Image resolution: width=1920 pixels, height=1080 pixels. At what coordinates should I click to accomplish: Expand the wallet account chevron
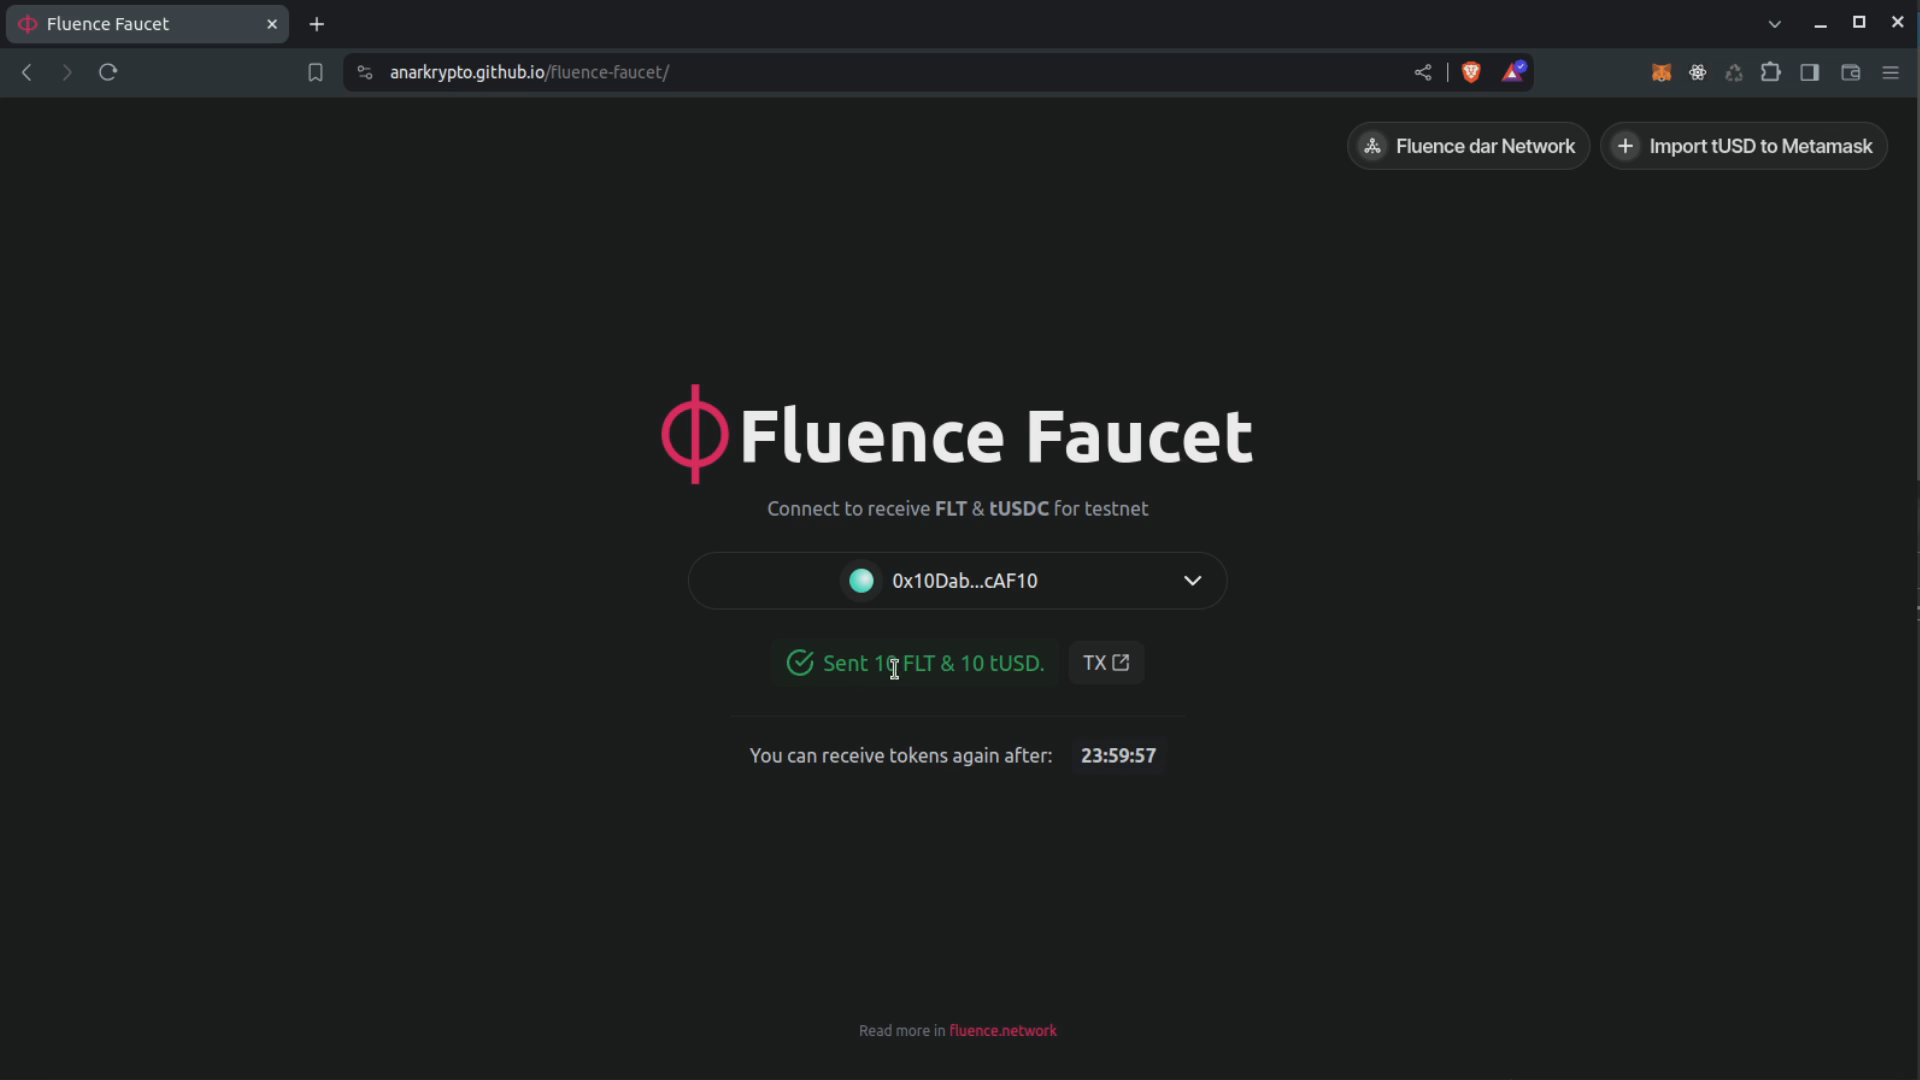pyautogui.click(x=1192, y=581)
